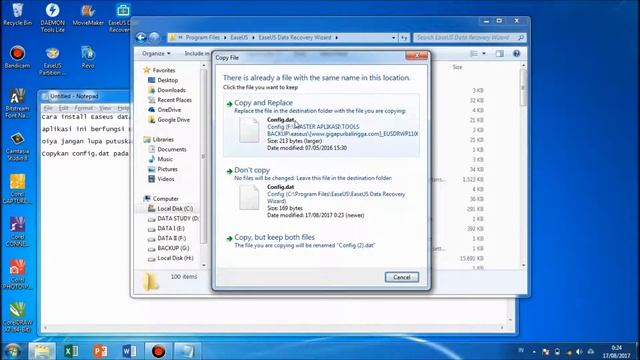Image resolution: width=640 pixels, height=360 pixels.
Task: Click volume speaker icon in system tray
Action: [x=579, y=351]
